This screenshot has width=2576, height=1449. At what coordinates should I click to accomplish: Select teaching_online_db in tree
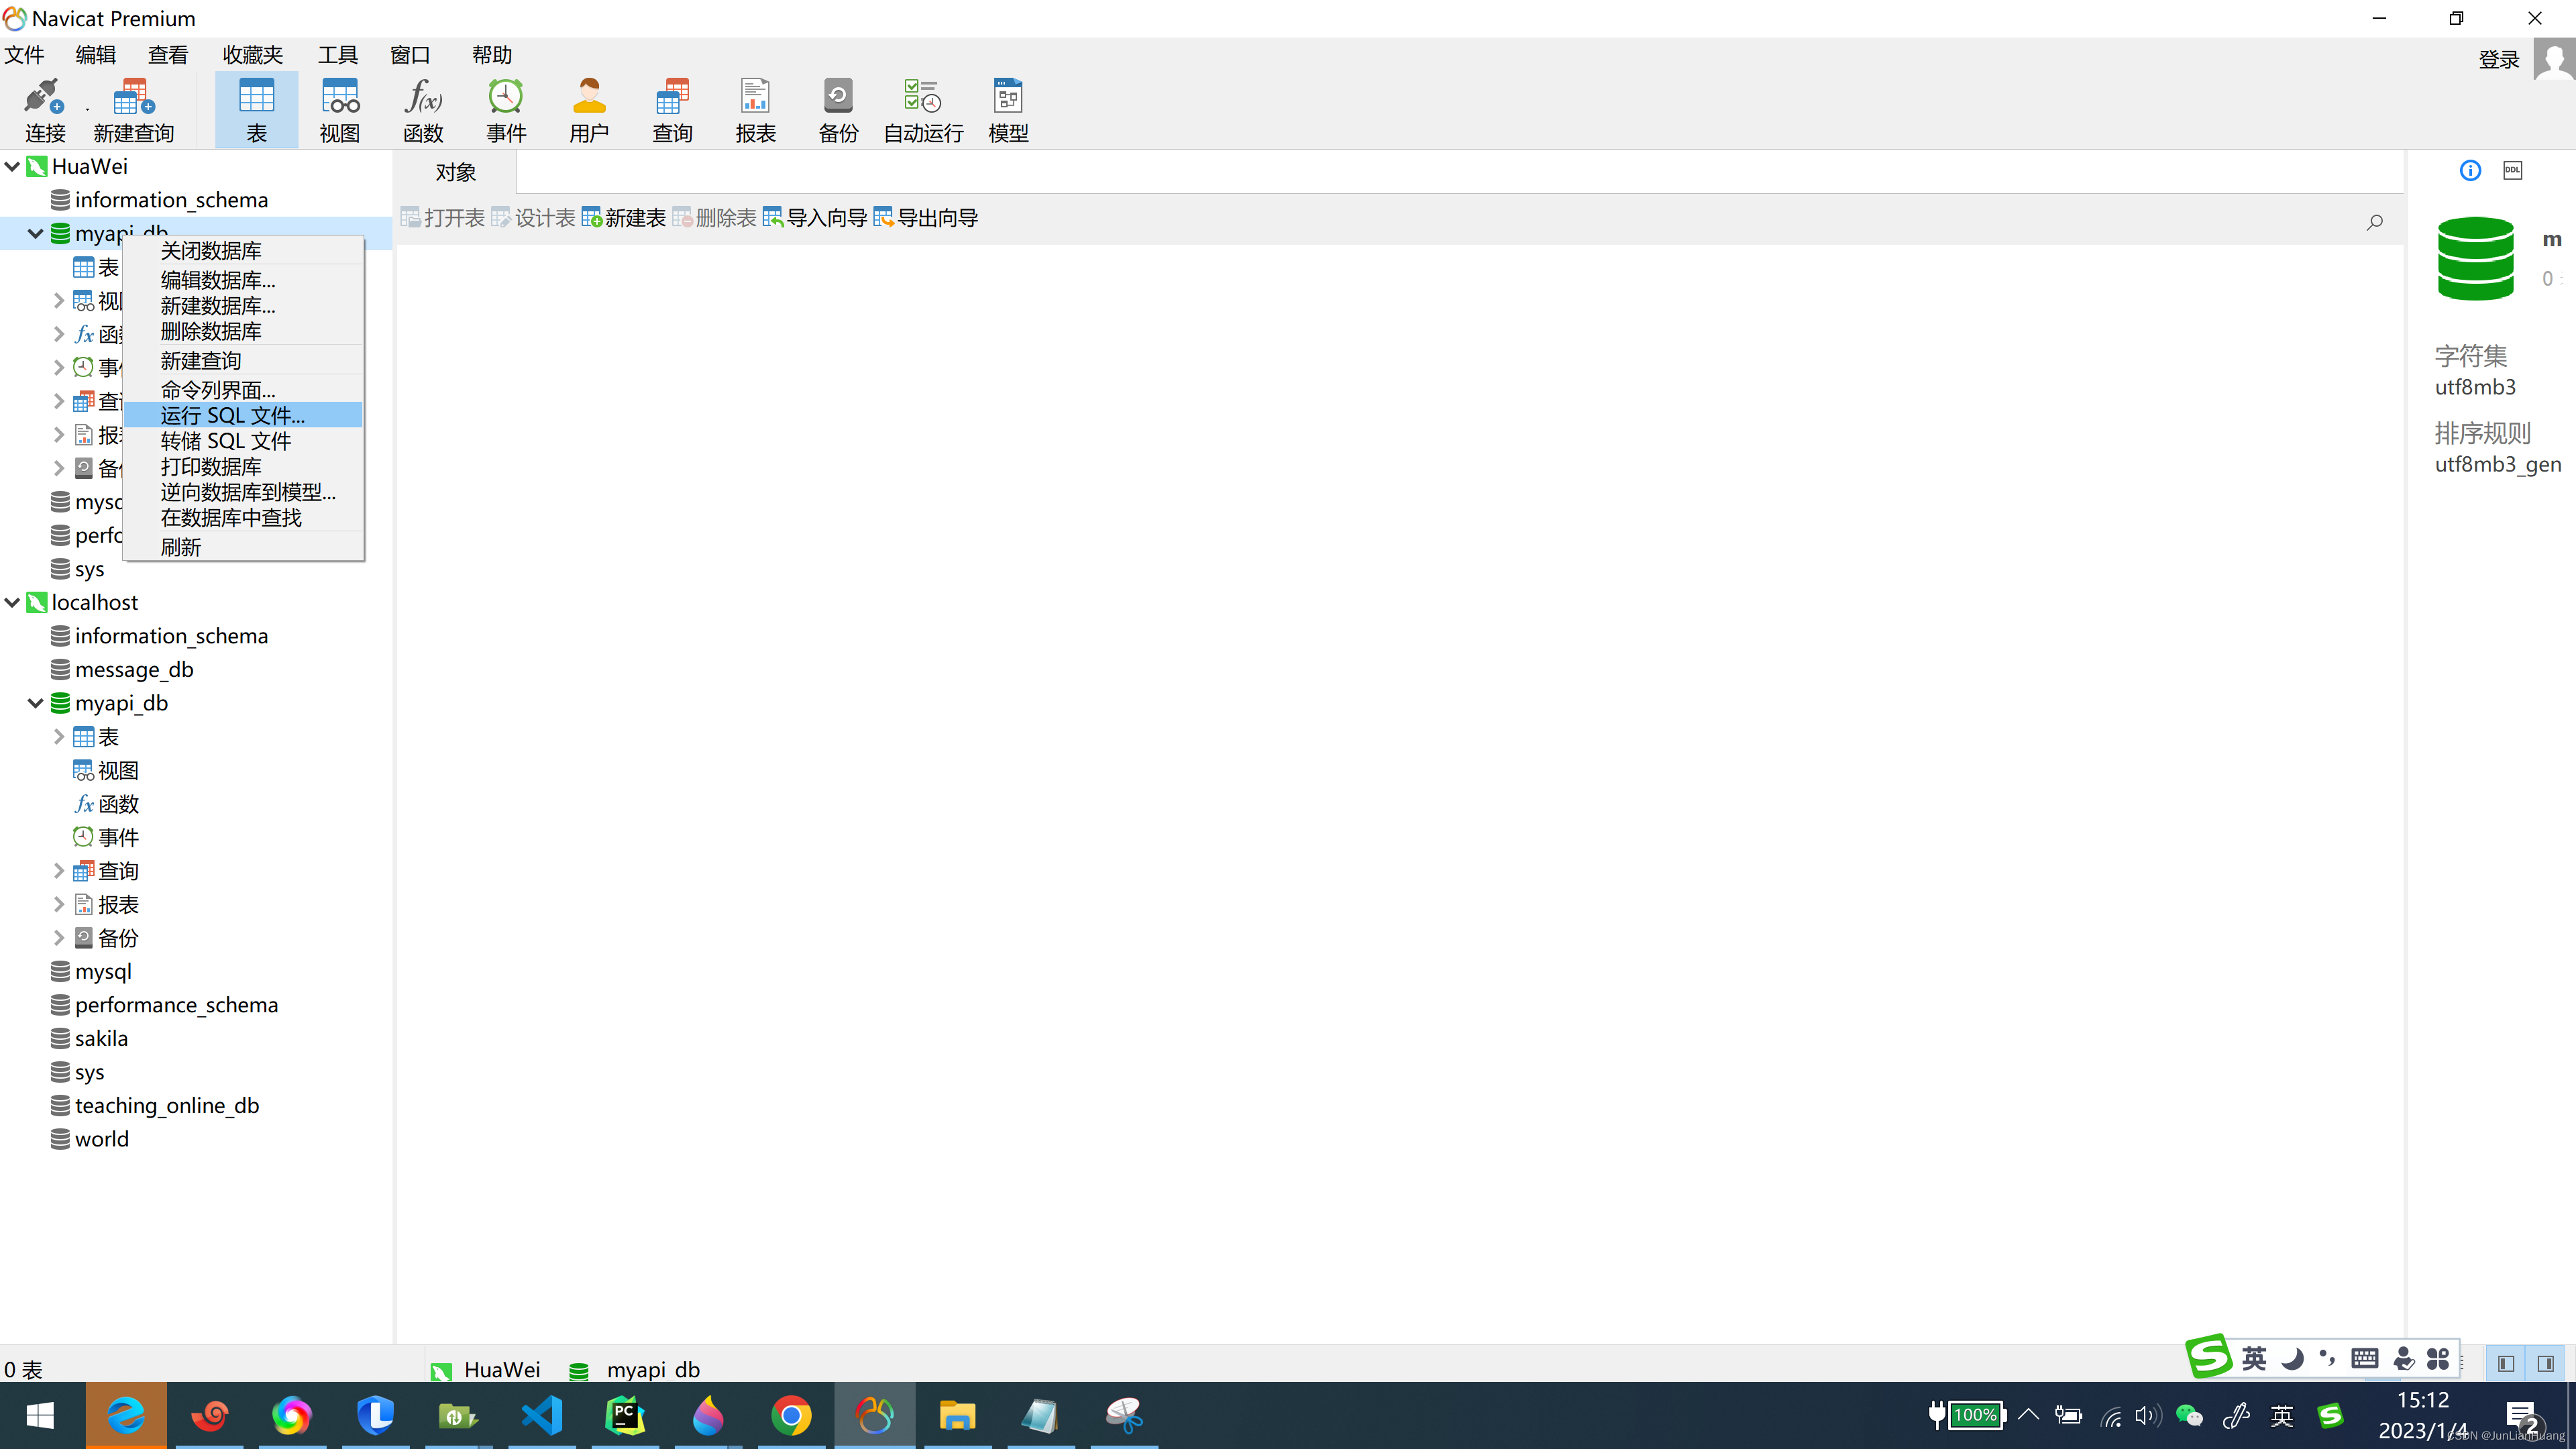[x=167, y=1105]
